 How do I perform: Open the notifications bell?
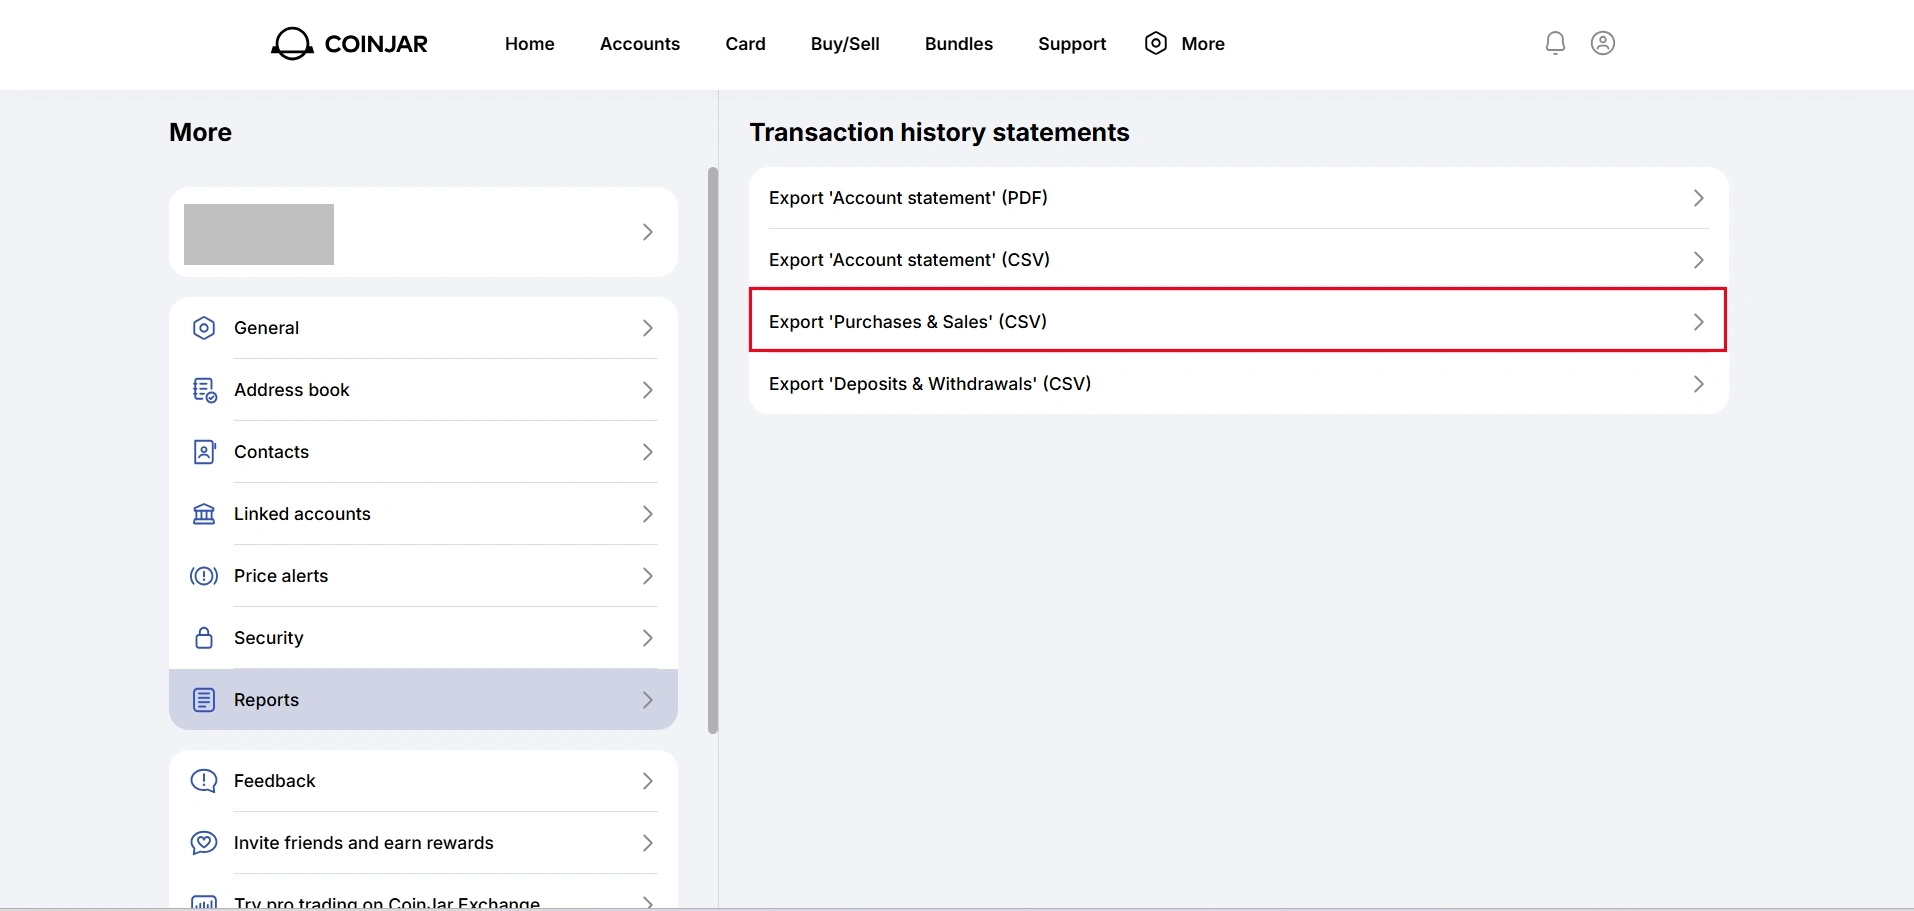point(1555,43)
